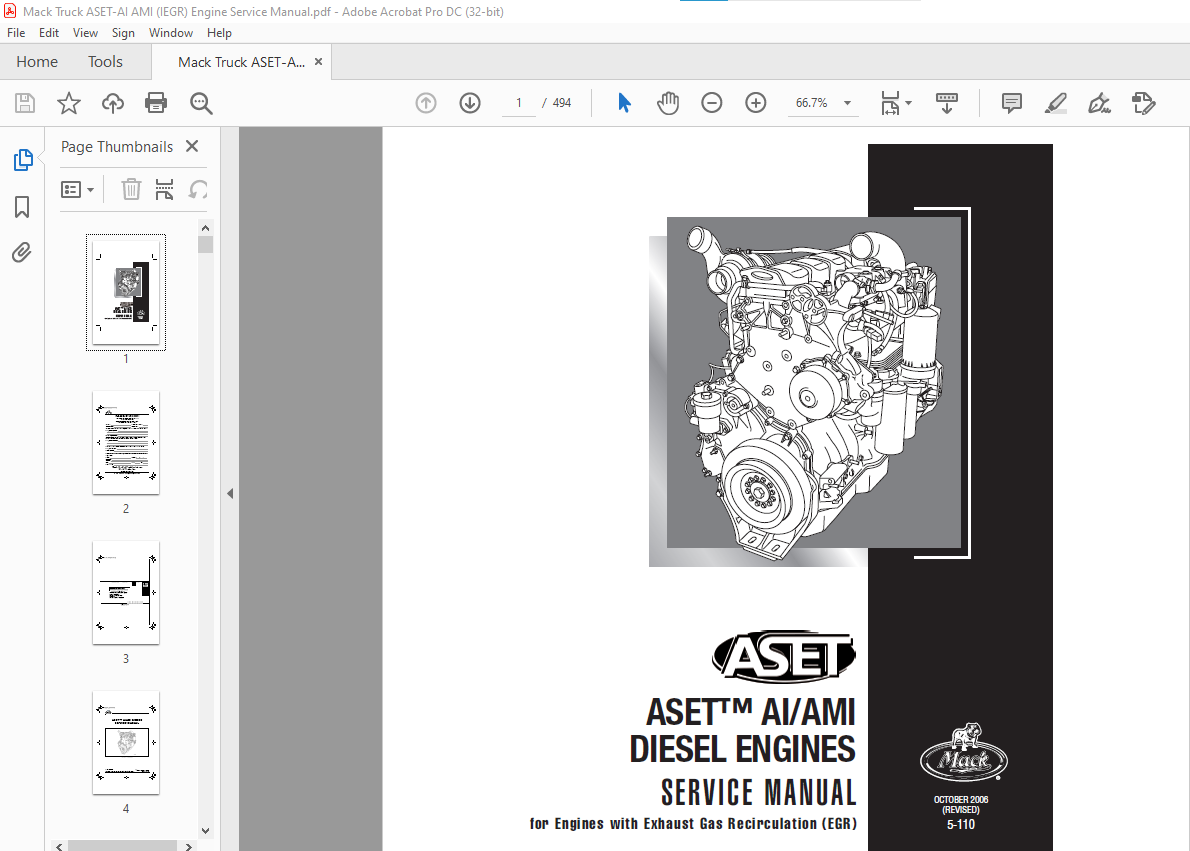Select the Highlight text pen tool

pos(1056,102)
